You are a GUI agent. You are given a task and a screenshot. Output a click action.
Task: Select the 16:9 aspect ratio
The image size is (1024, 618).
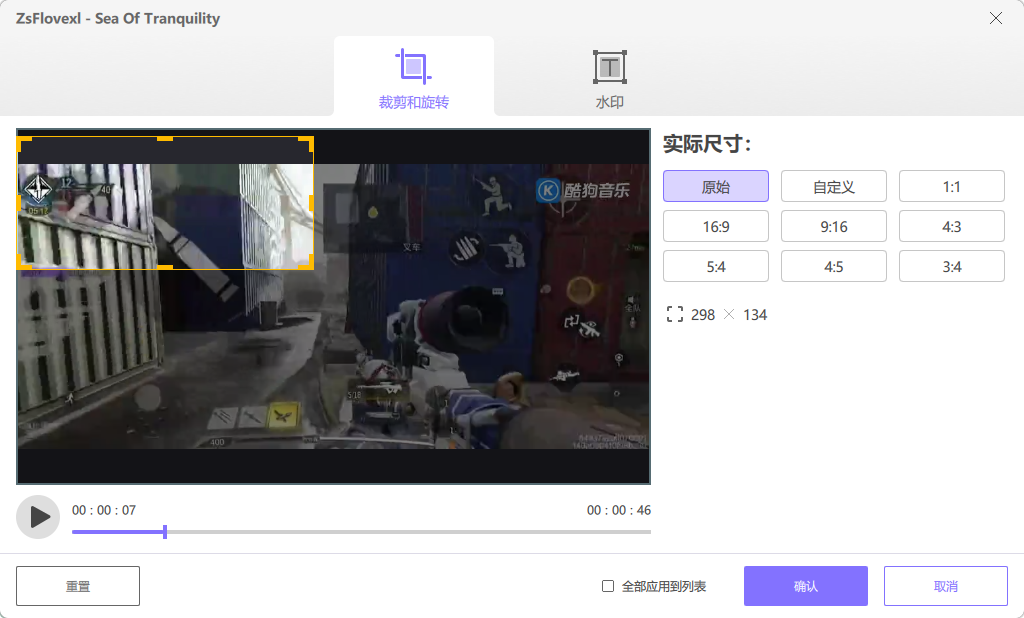click(x=716, y=226)
